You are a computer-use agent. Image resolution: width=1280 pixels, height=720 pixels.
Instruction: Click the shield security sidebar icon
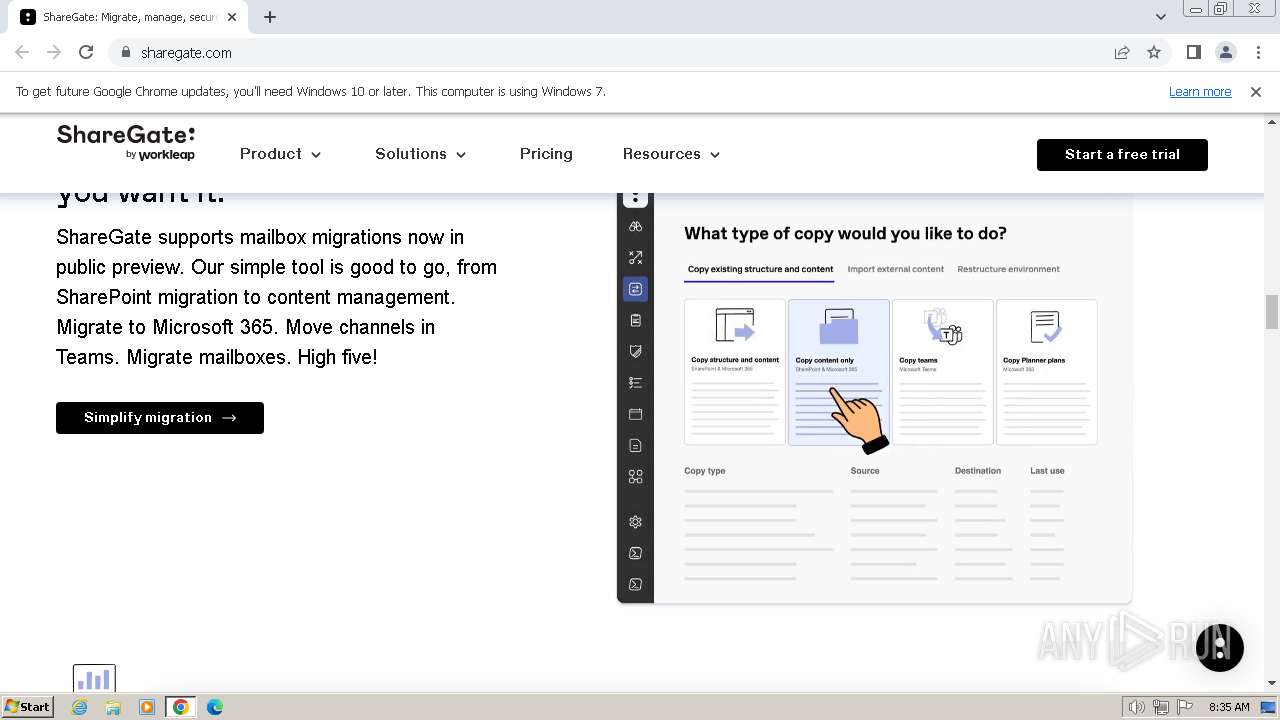[x=635, y=351]
